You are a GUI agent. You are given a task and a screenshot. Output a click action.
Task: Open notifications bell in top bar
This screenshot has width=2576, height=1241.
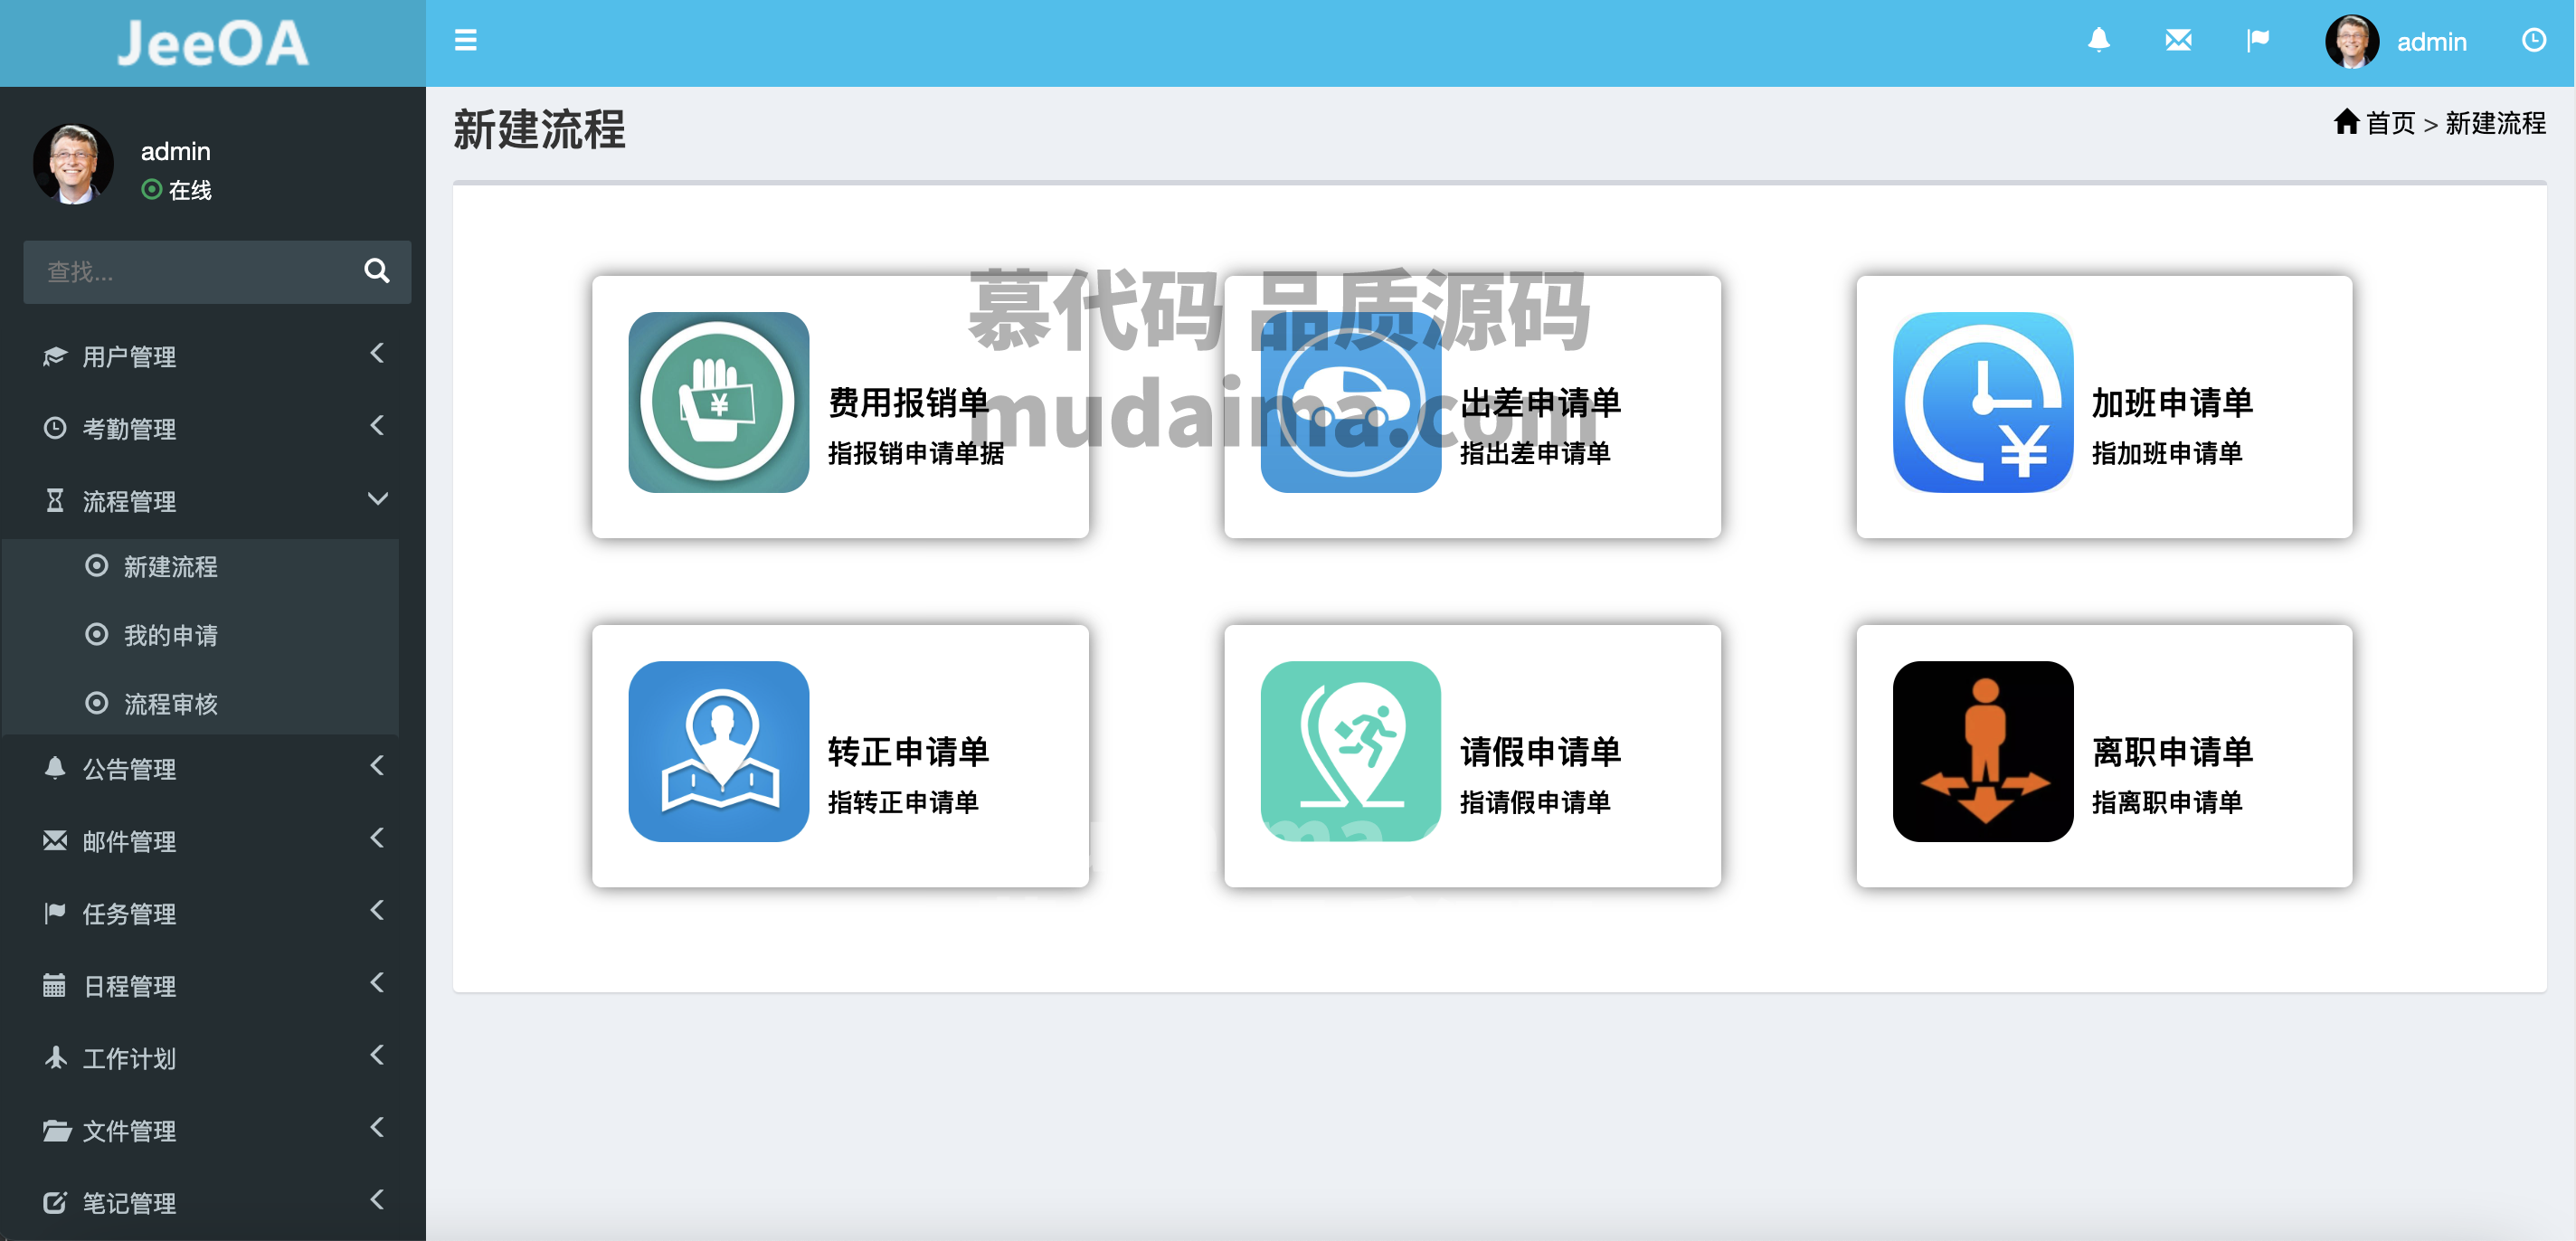[x=2098, y=40]
